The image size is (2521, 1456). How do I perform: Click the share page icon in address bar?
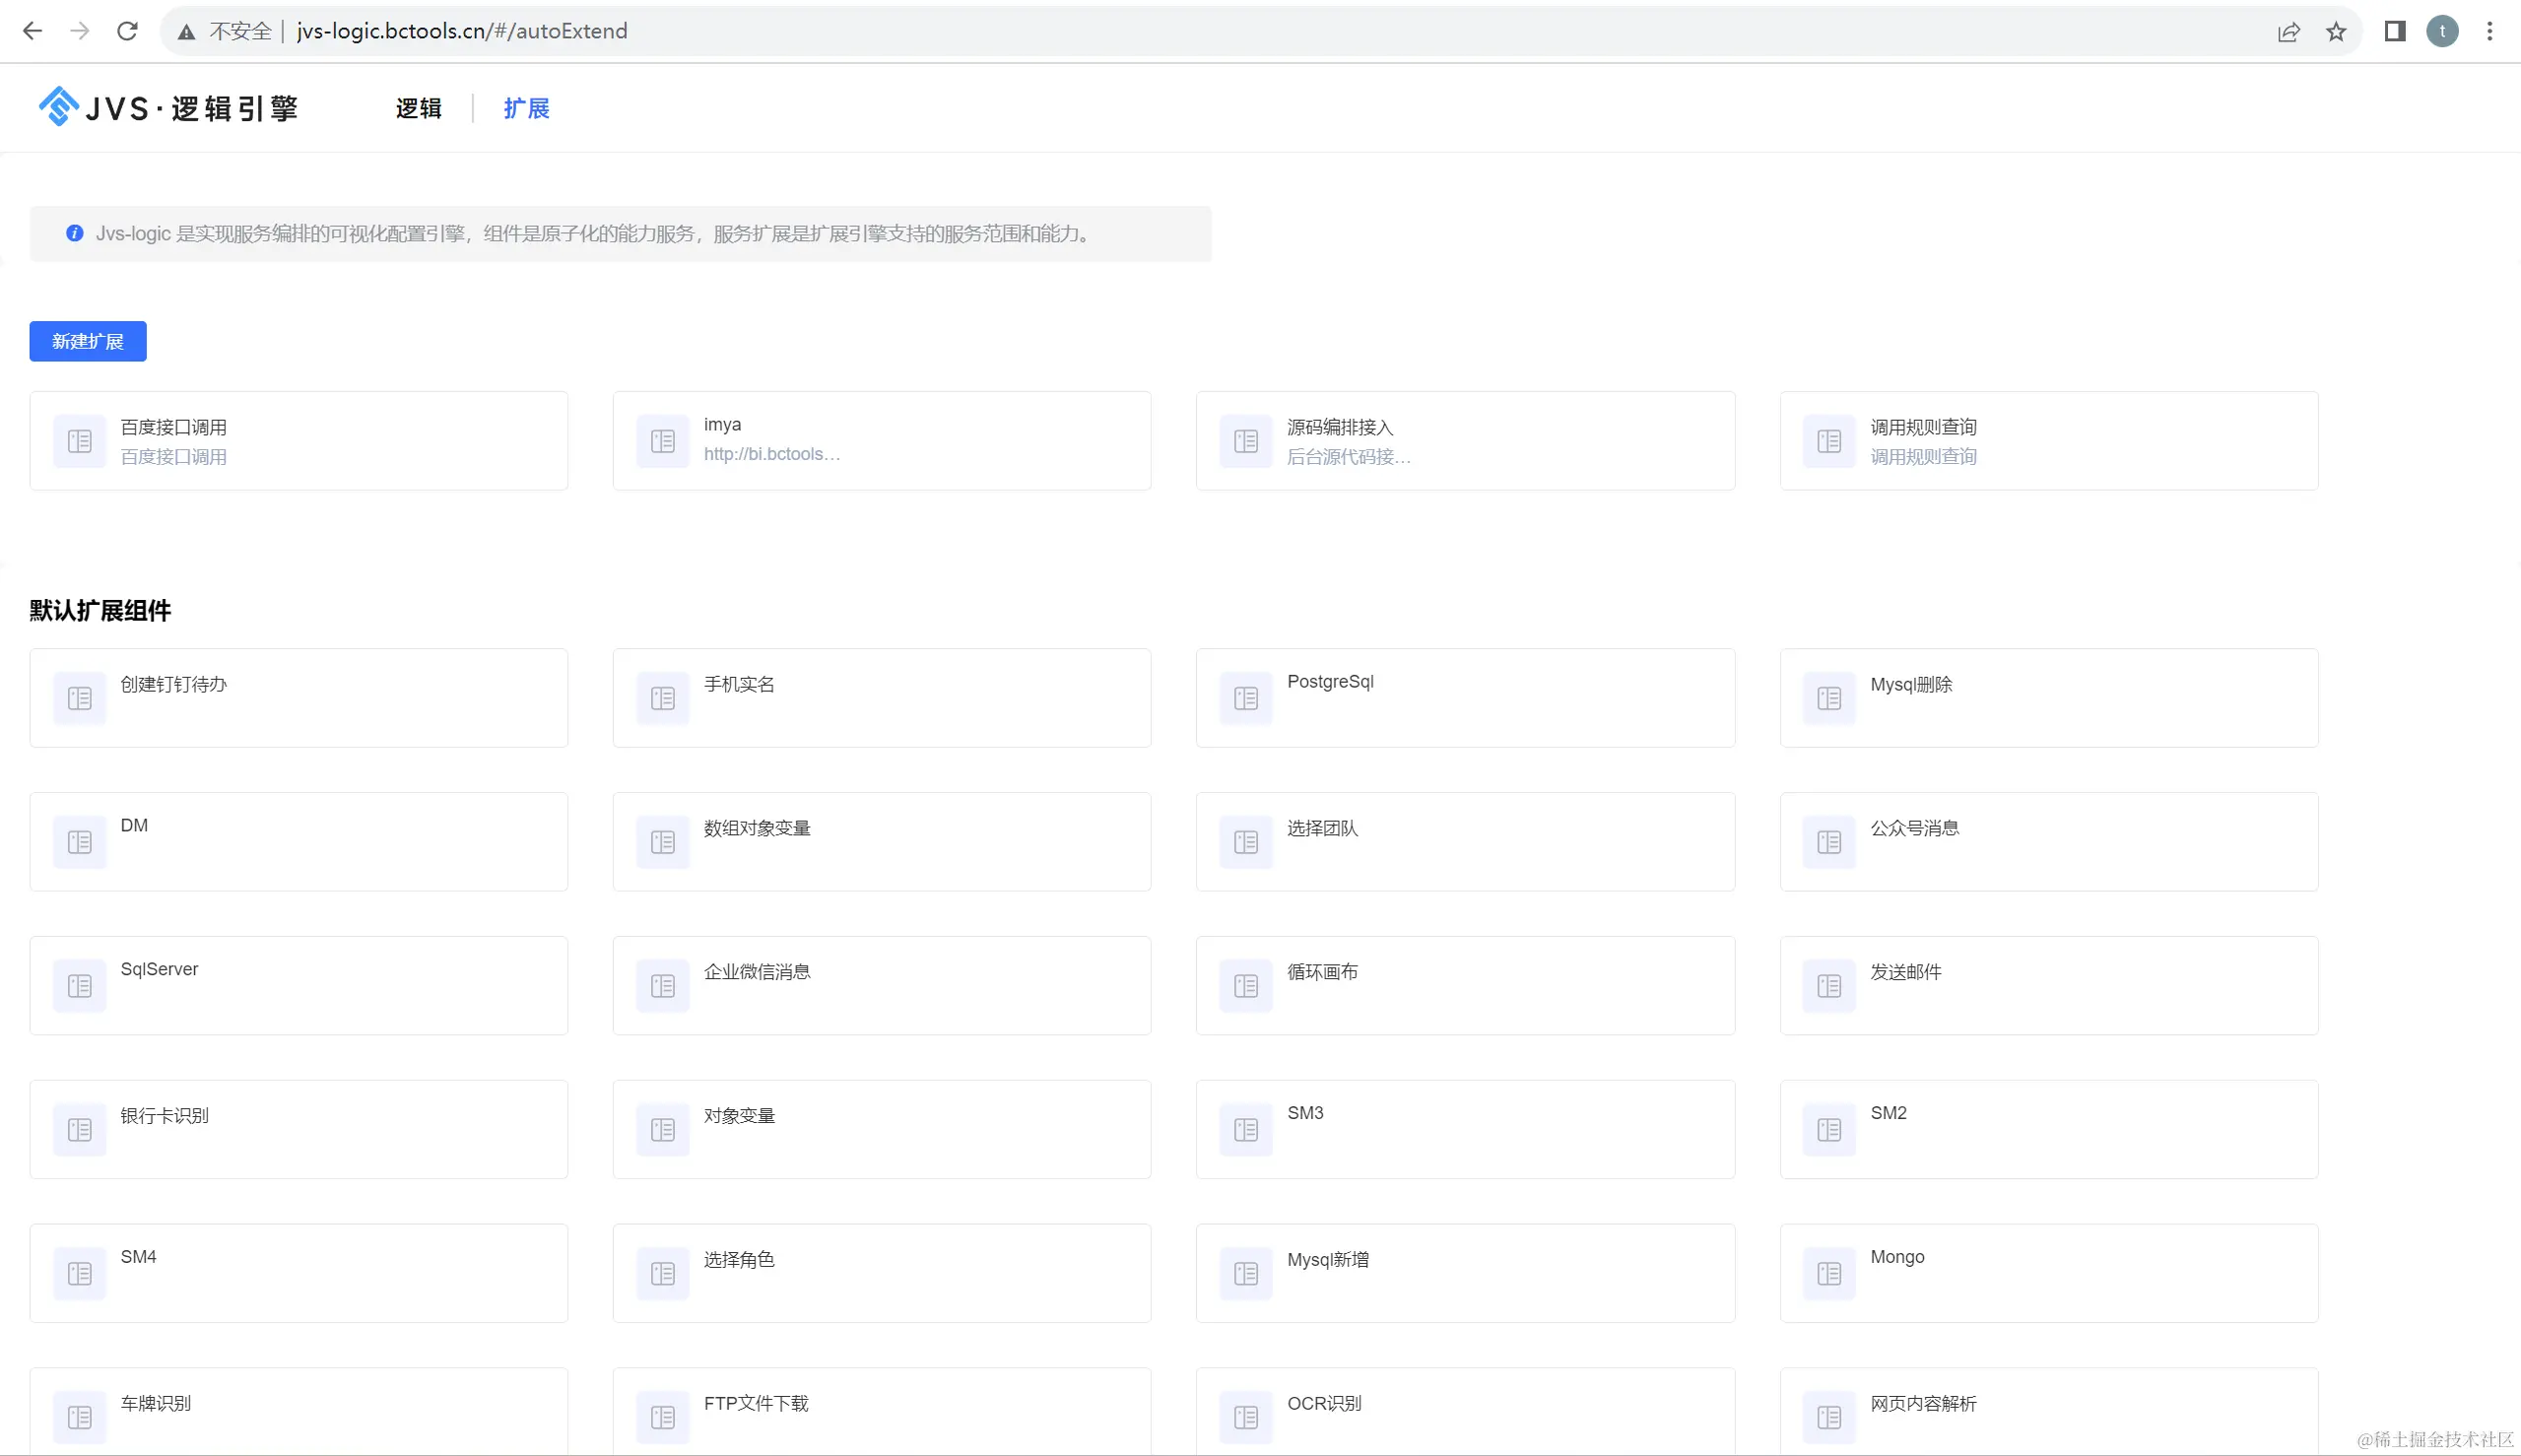2288,32
